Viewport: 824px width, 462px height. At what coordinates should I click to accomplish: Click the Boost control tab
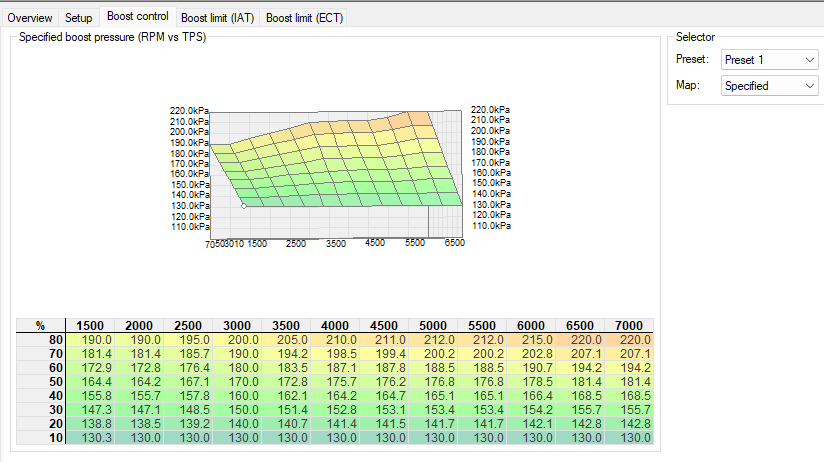(137, 17)
